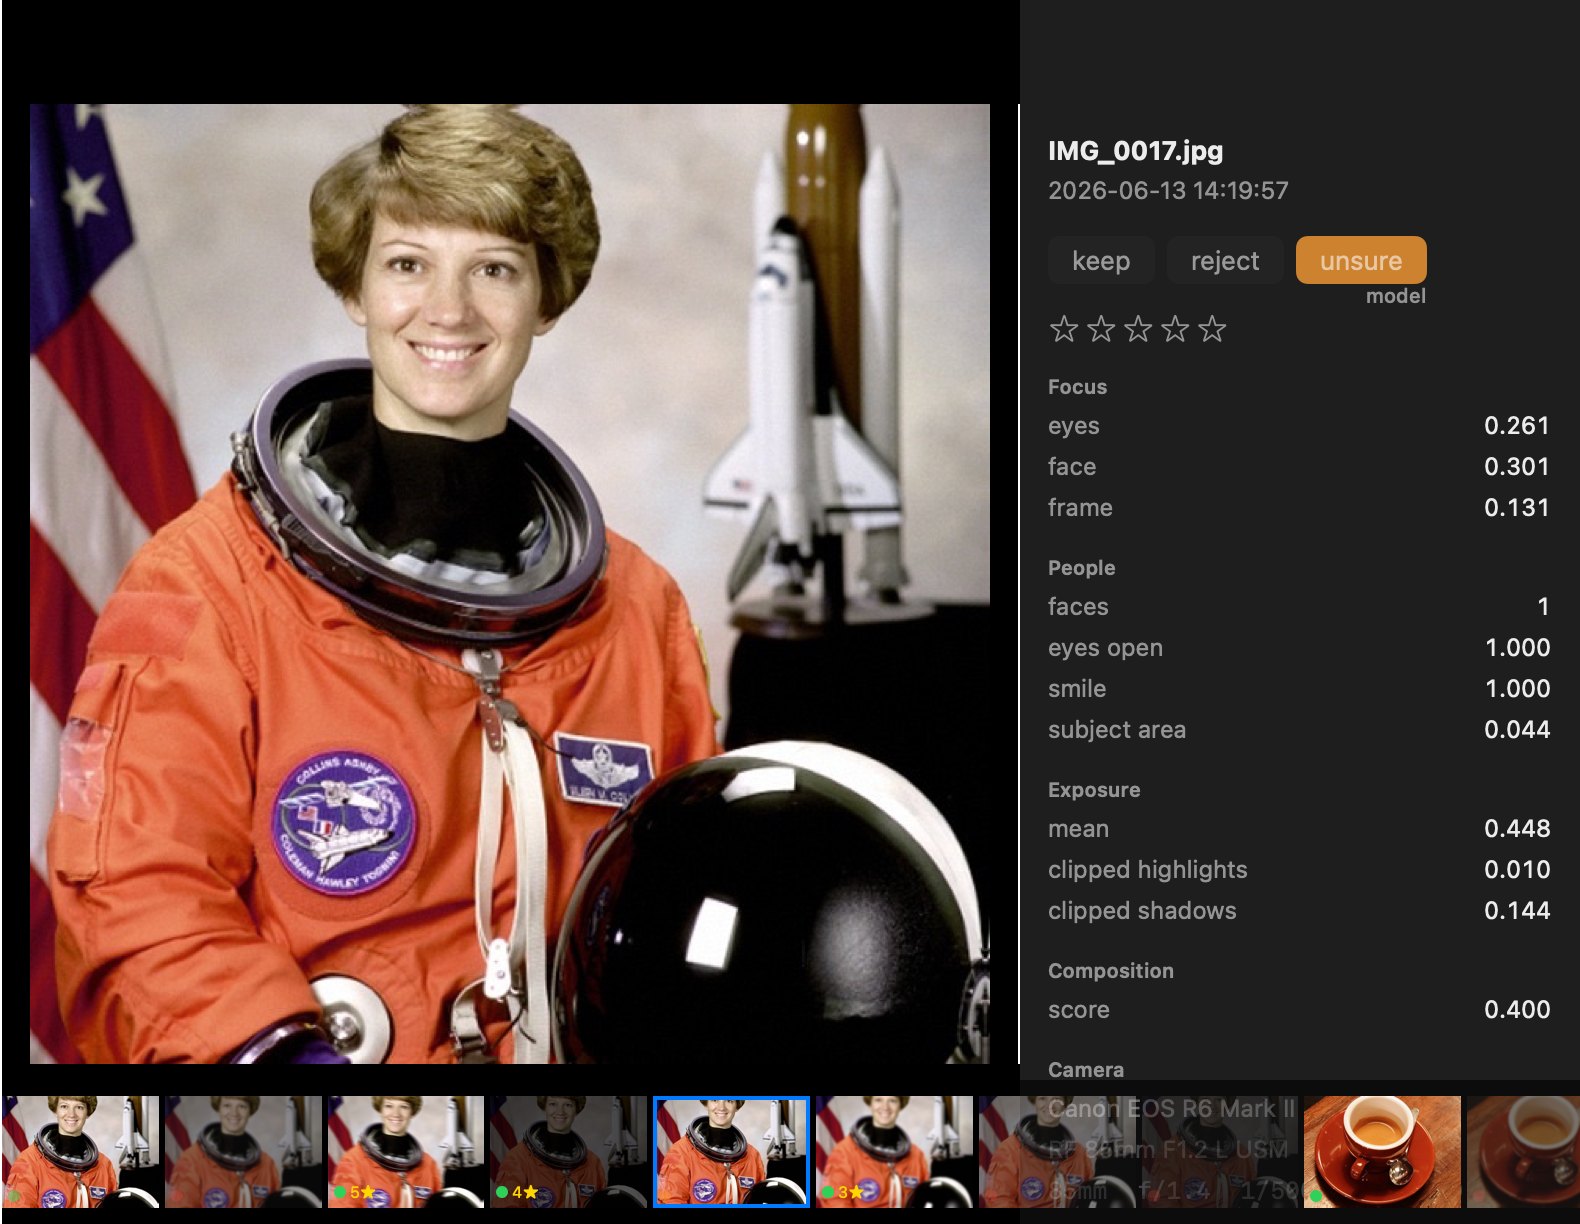
Task: Set rating with the second star
Action: point(1101,328)
